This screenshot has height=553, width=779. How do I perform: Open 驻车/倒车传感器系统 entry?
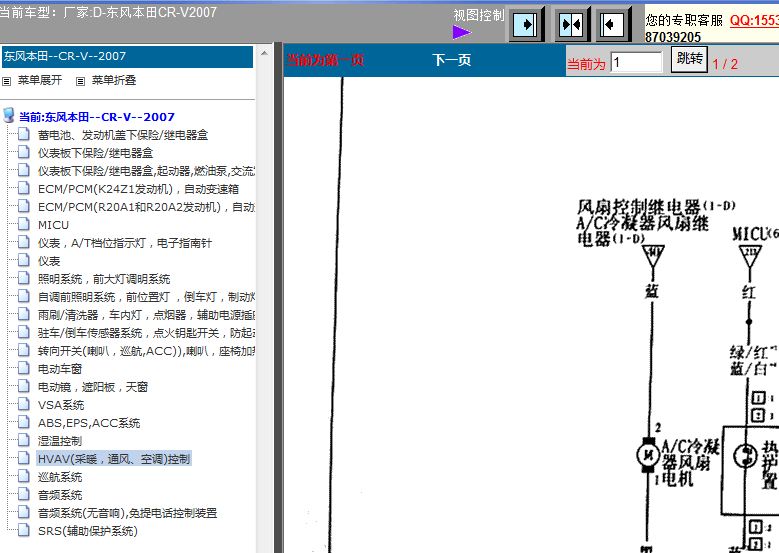point(146,333)
